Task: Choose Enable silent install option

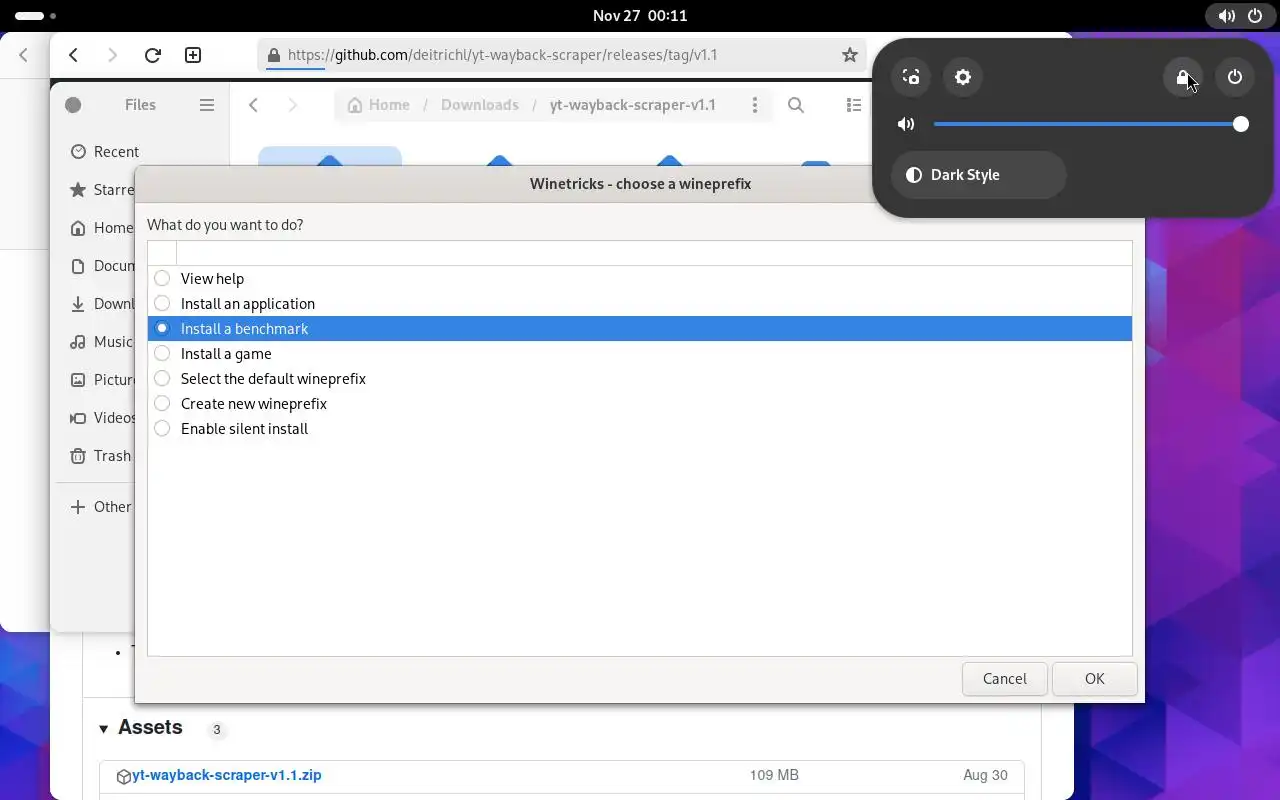Action: tap(162, 429)
